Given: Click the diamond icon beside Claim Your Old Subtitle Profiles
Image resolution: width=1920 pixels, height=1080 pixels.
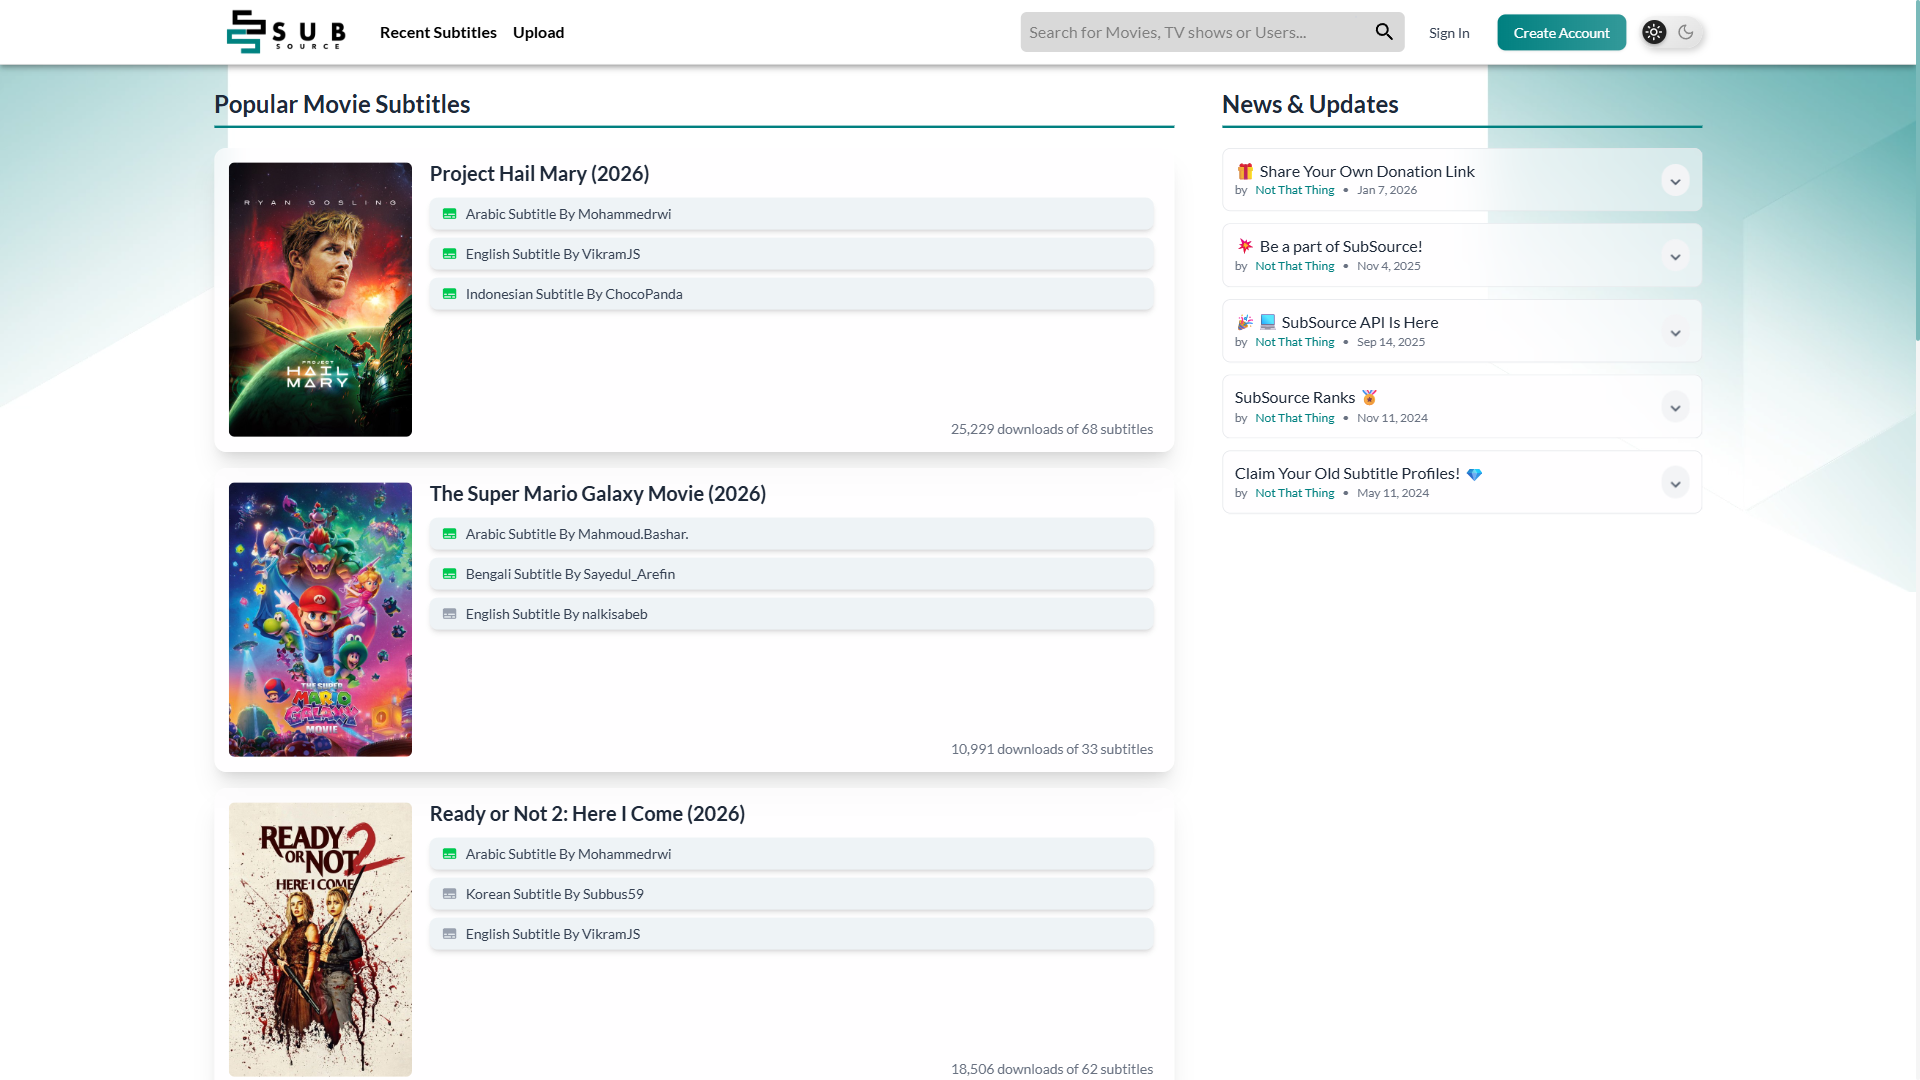Looking at the screenshot, I should [1474, 474].
